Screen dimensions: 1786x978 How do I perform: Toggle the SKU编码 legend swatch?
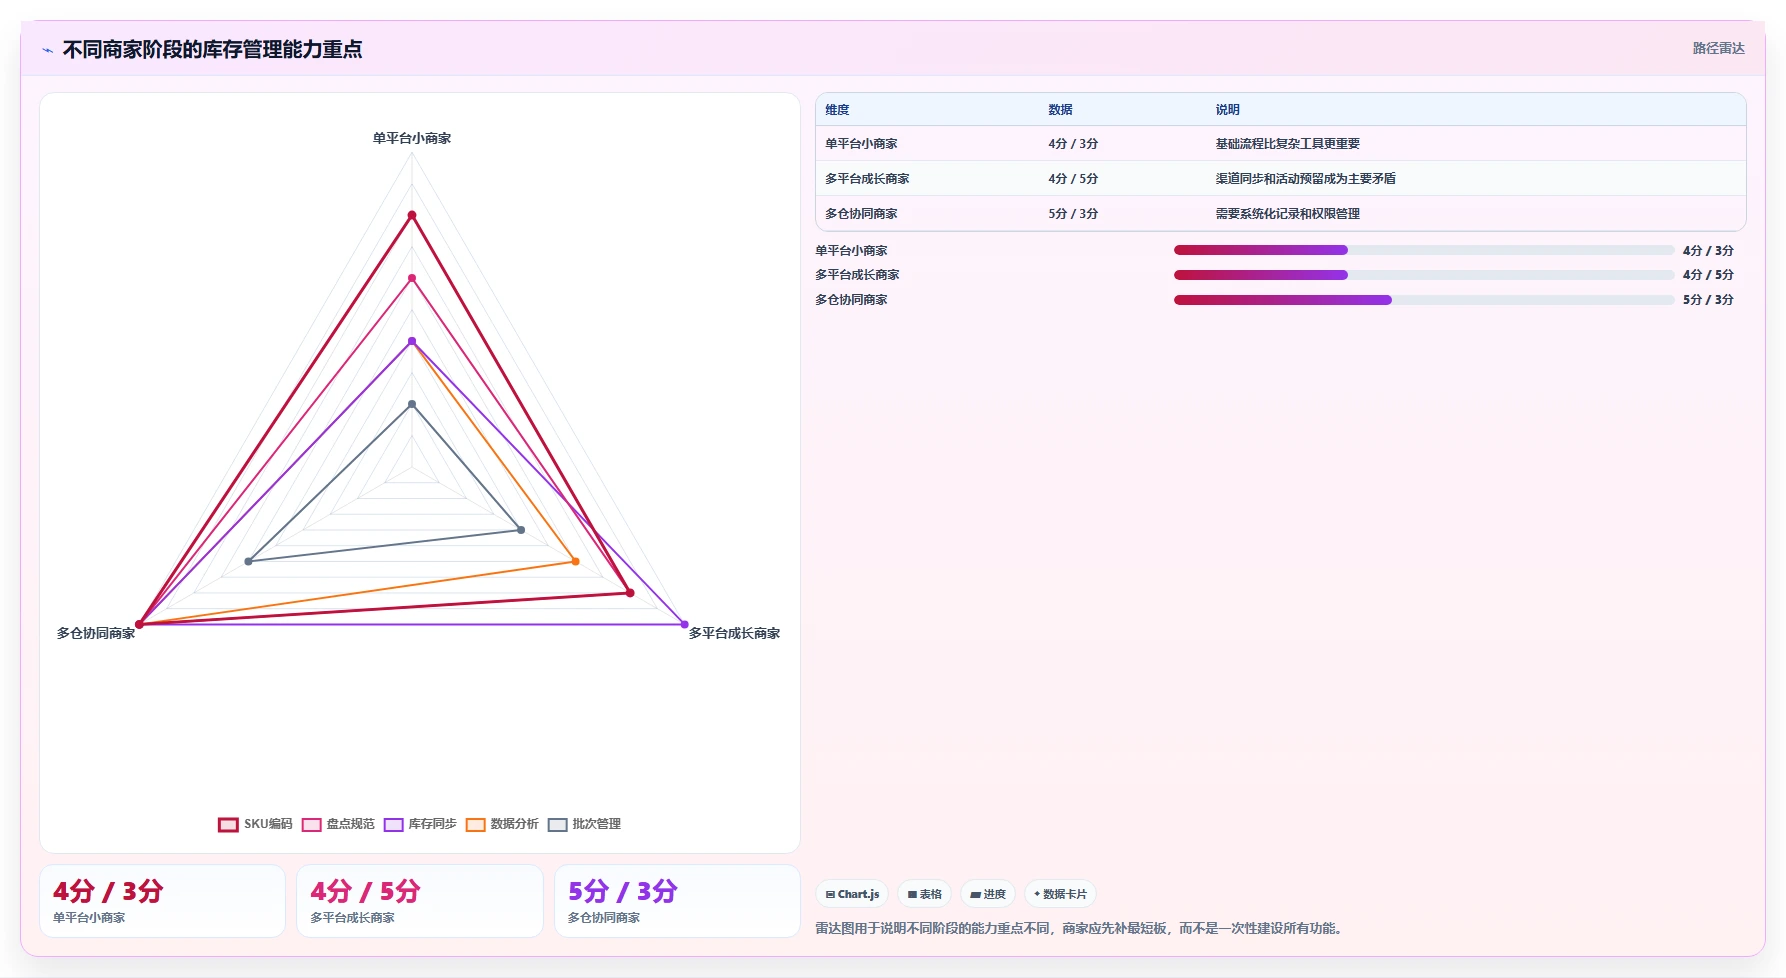[228, 824]
